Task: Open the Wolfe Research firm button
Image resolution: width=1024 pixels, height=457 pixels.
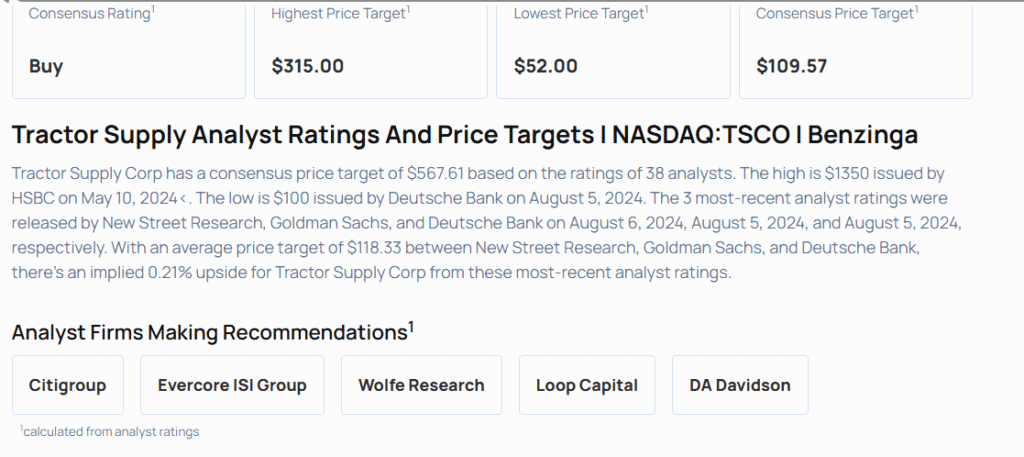Action: coord(421,385)
